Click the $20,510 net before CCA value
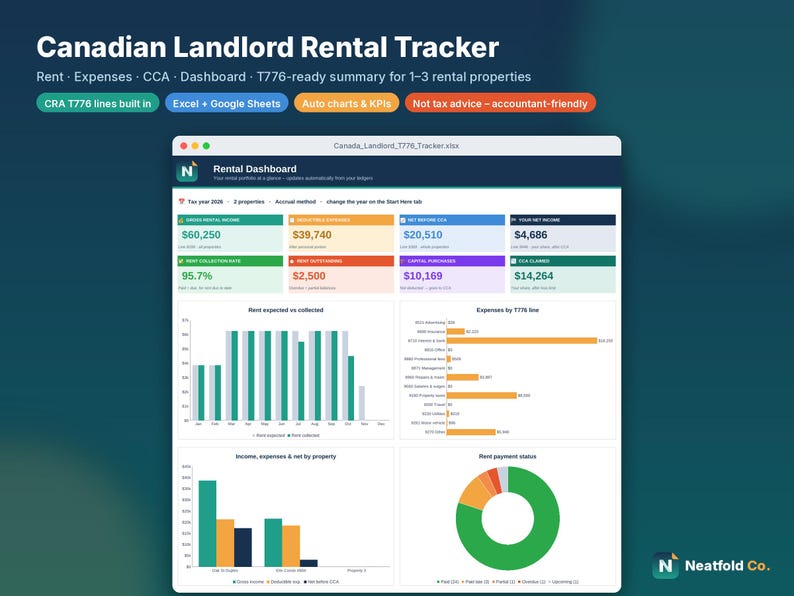Screen dimensions: 794x596 423,235
